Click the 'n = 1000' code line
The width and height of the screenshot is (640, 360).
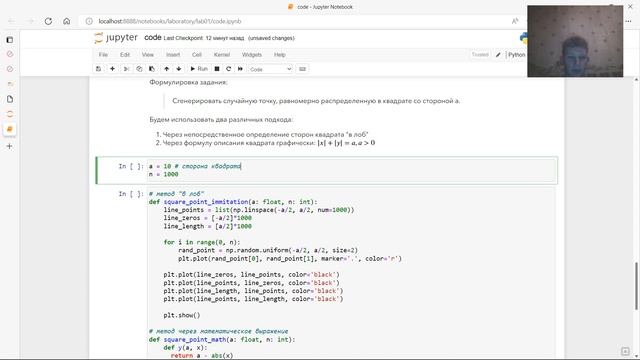[164, 174]
